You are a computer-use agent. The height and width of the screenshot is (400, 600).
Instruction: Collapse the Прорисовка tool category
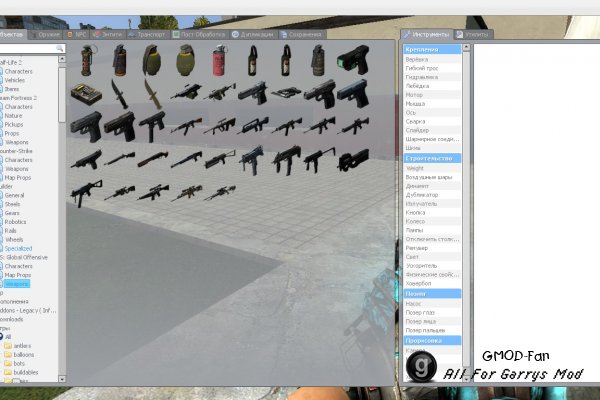pos(432,340)
